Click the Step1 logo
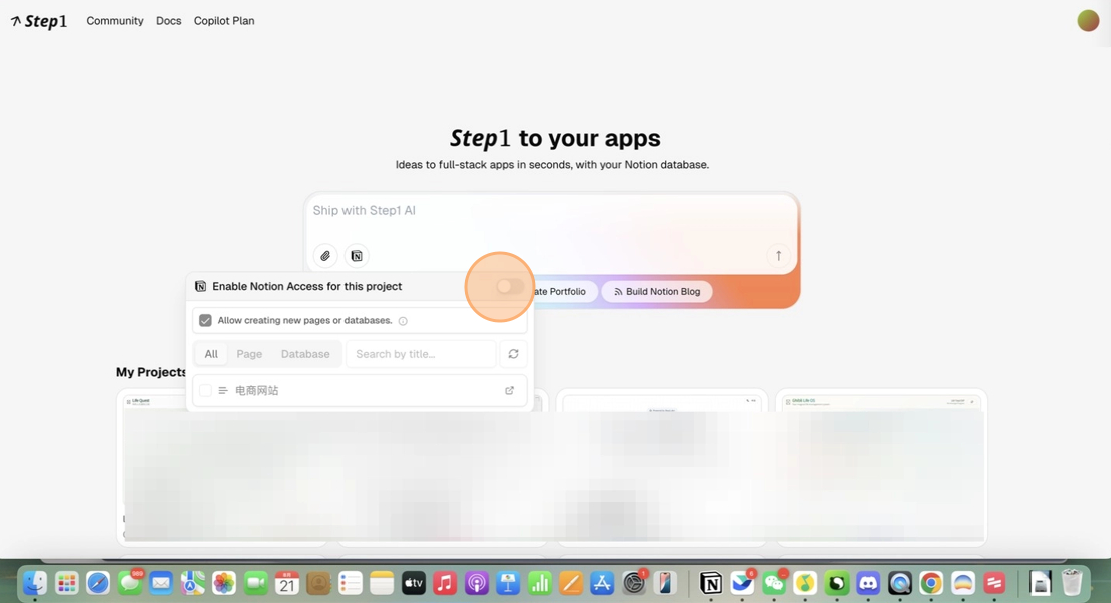This screenshot has width=1111, height=603. click(39, 21)
